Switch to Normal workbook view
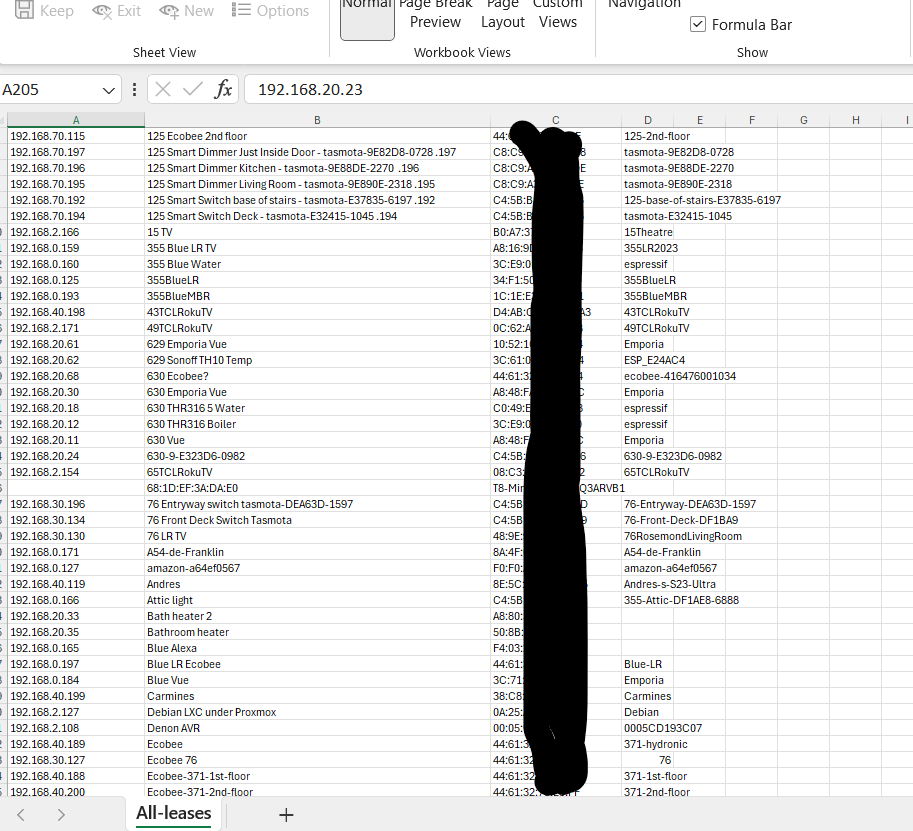This screenshot has width=913, height=831. click(367, 19)
